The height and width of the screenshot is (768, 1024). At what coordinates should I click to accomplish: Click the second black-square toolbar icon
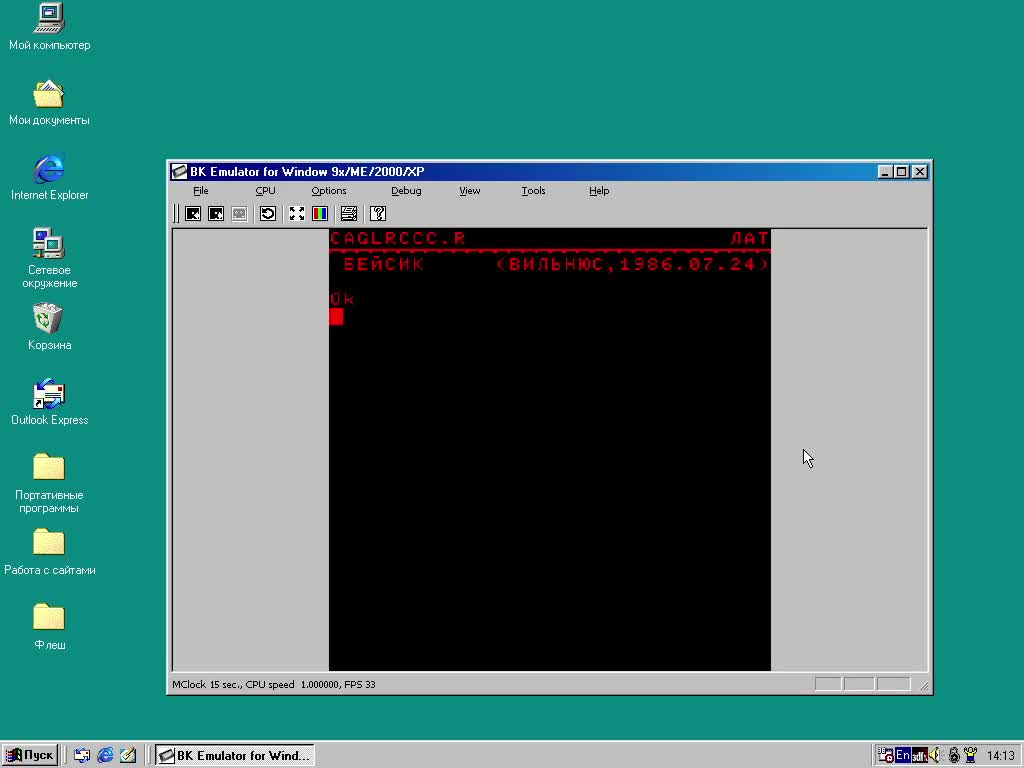[x=216, y=213]
